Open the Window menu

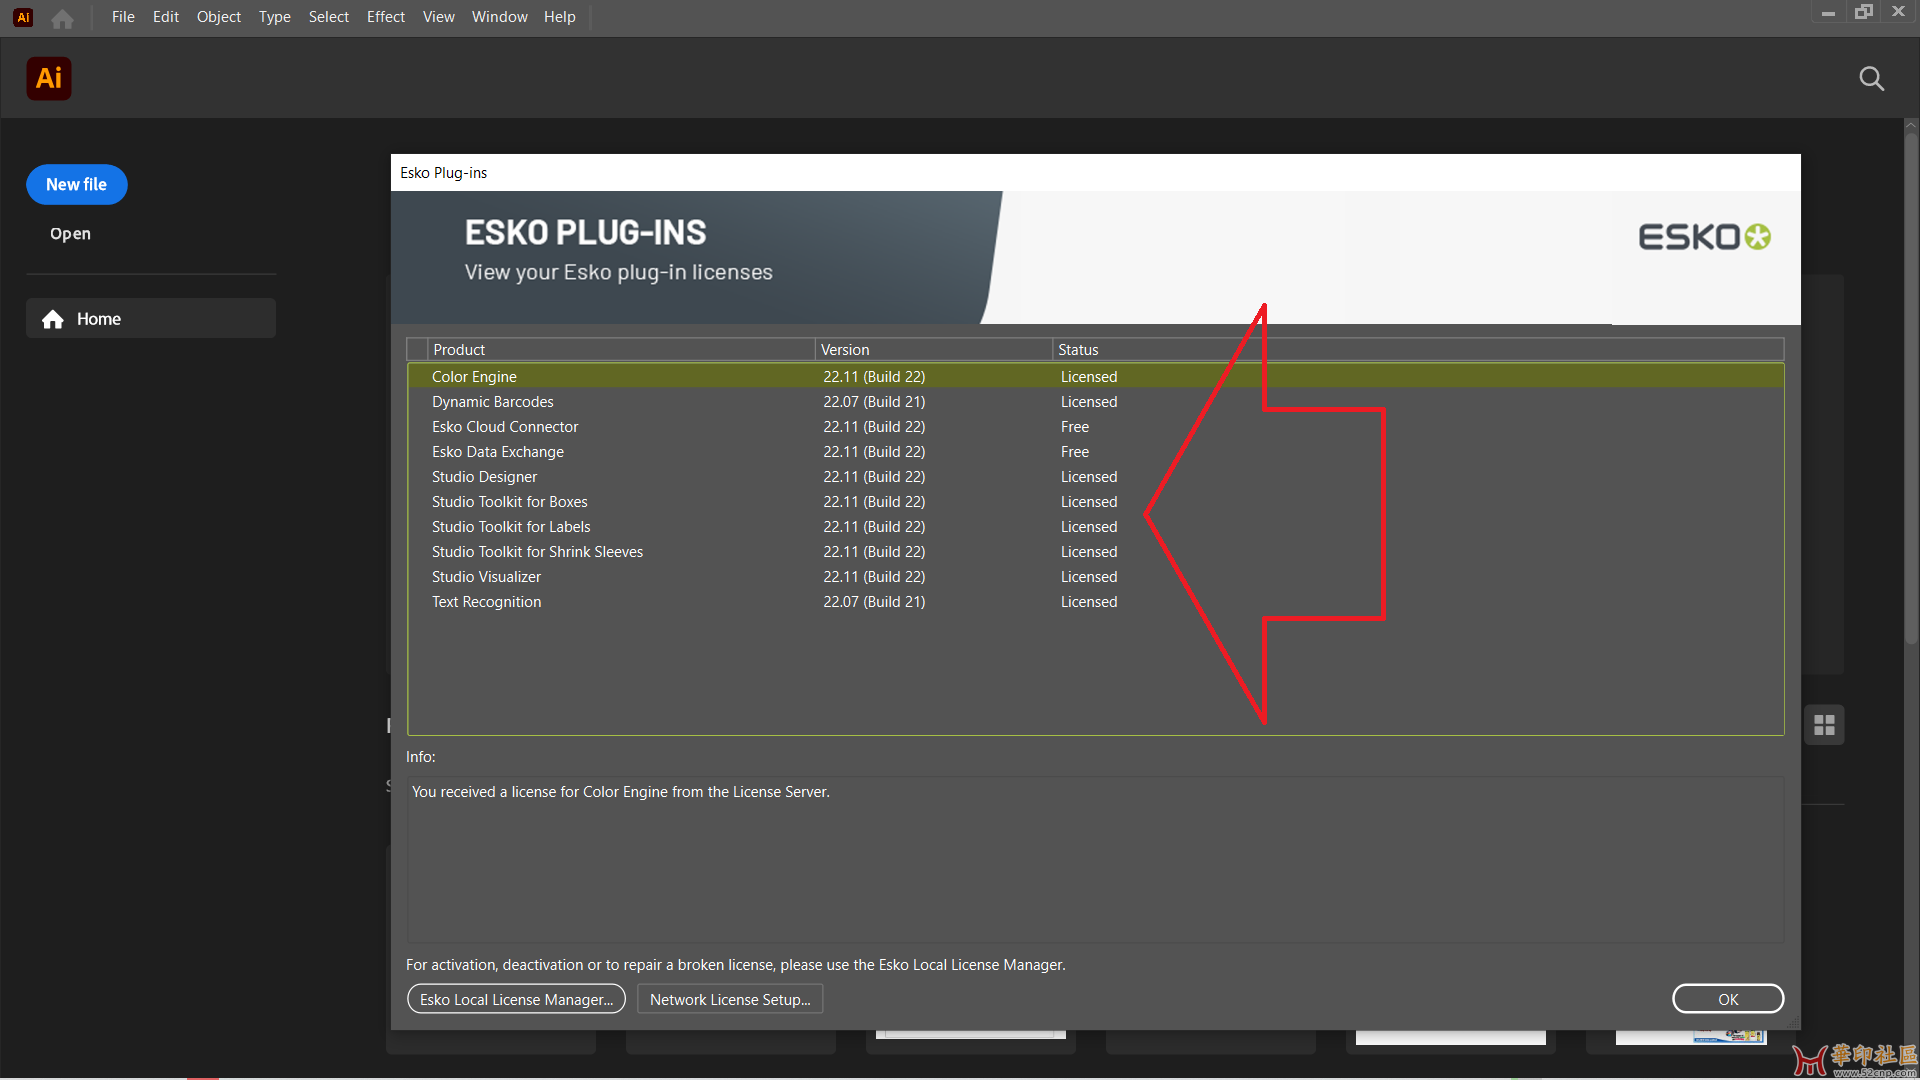[499, 17]
